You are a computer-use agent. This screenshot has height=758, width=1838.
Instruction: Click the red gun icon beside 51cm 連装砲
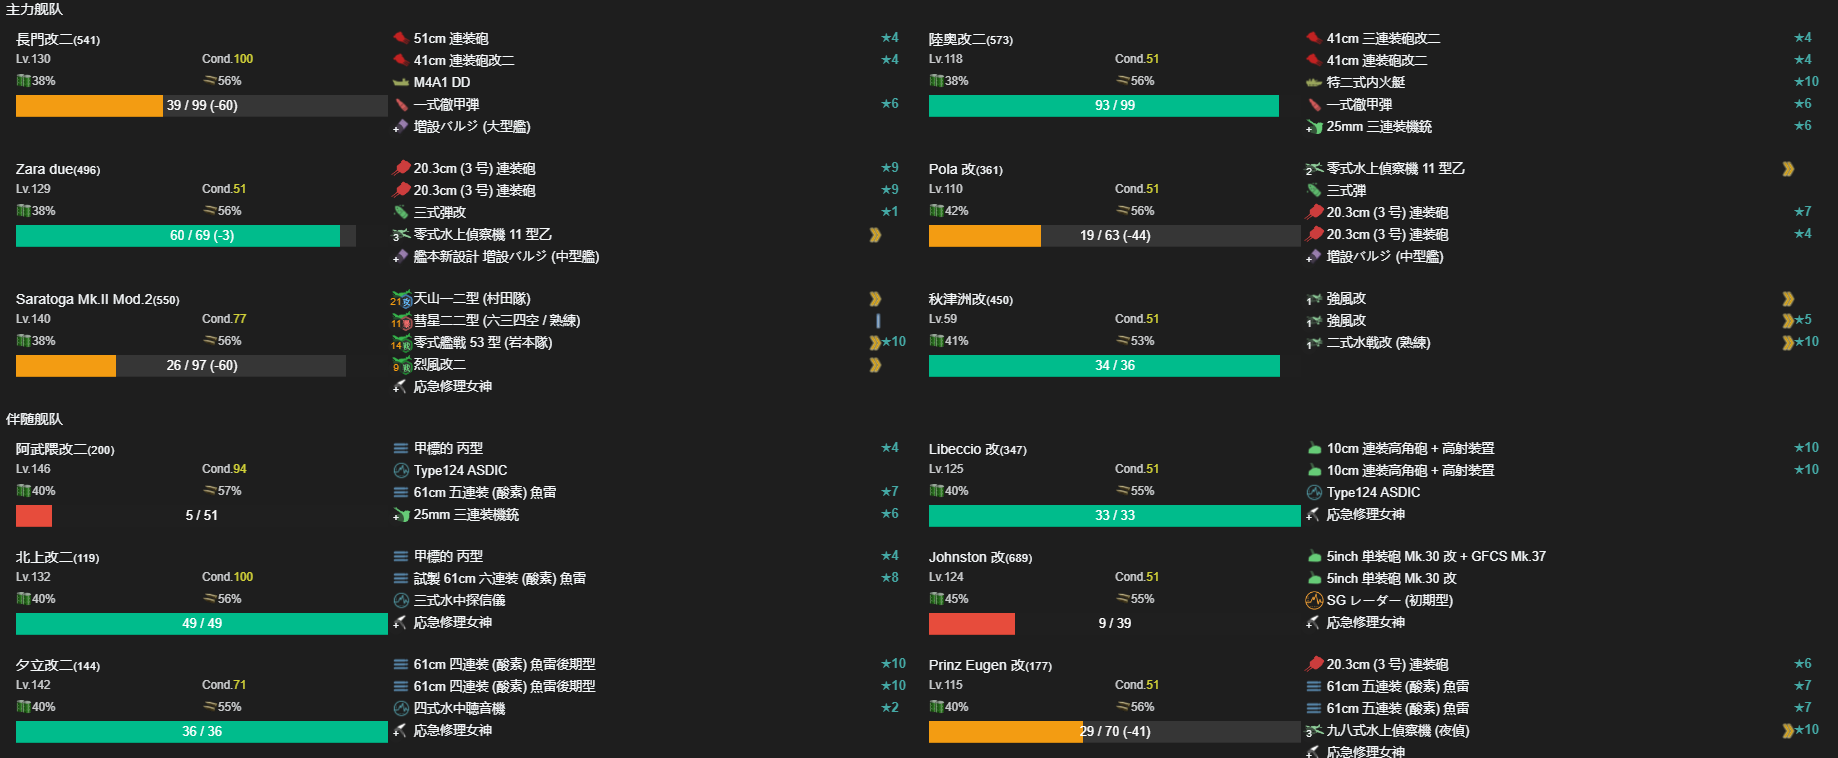coord(401,38)
